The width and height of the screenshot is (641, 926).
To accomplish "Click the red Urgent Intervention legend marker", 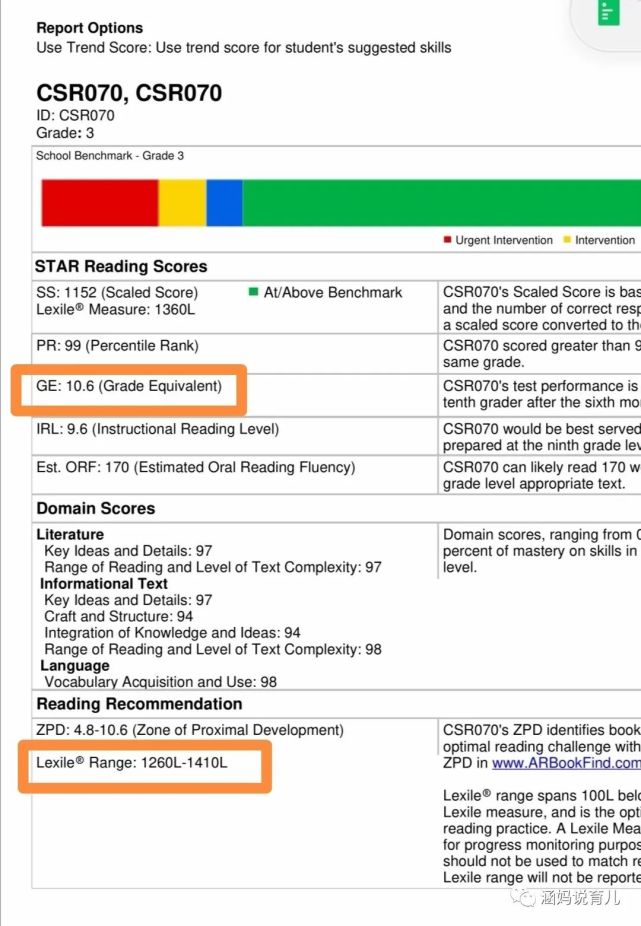I will 448,240.
